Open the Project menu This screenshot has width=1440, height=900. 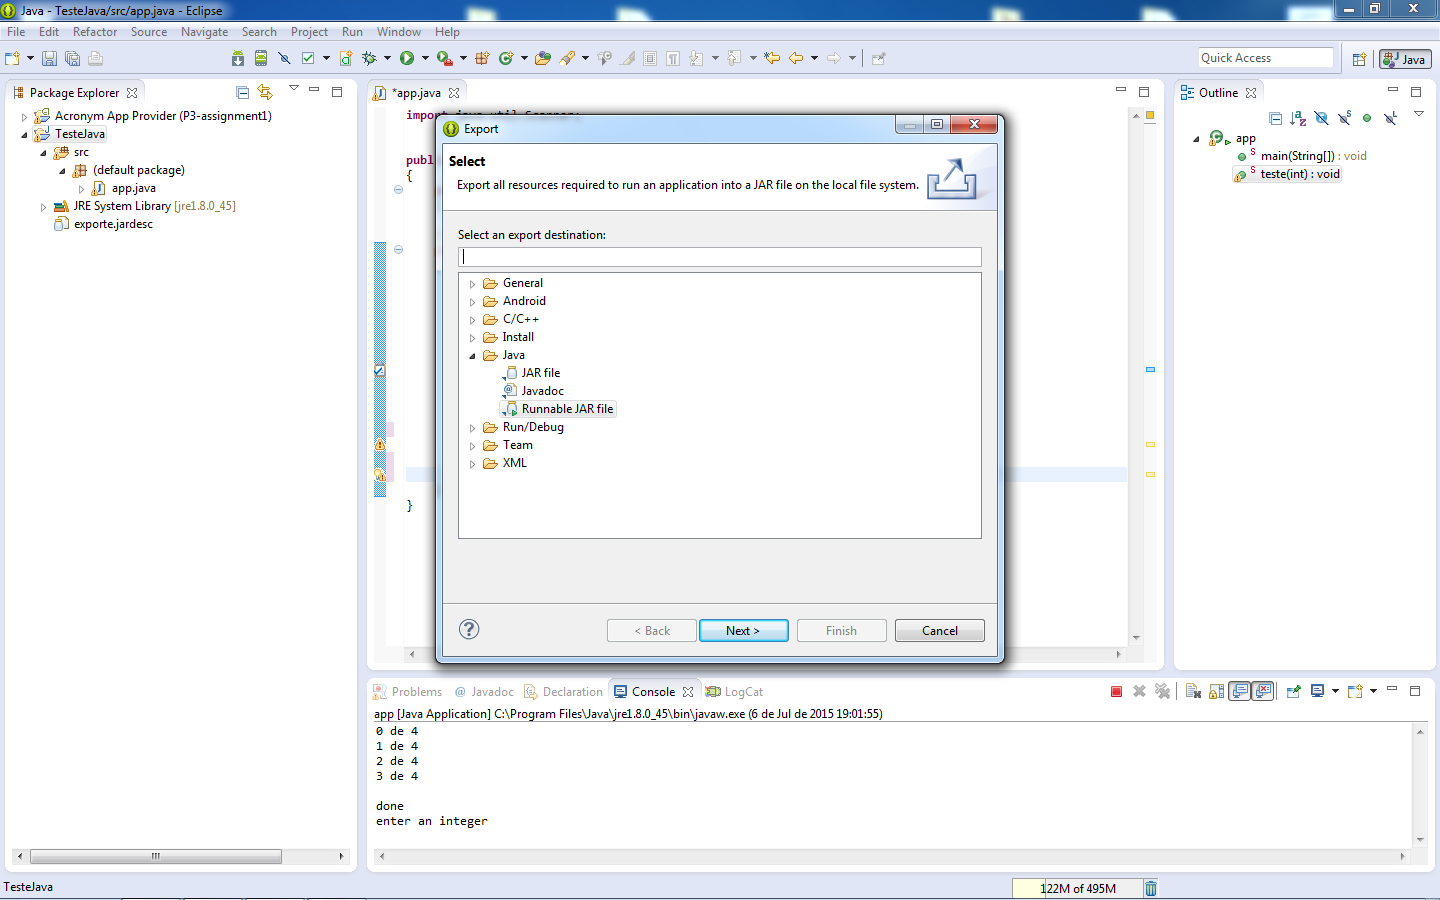[309, 32]
